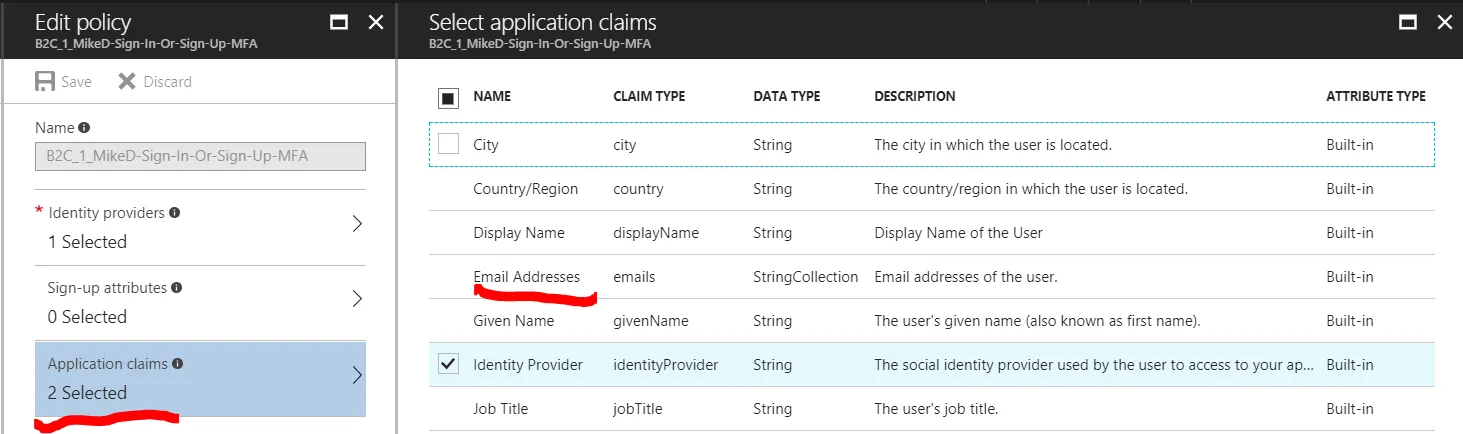Screen dimensions: 1463x434
Task: Click info icon next to Name label
Action: (84, 128)
